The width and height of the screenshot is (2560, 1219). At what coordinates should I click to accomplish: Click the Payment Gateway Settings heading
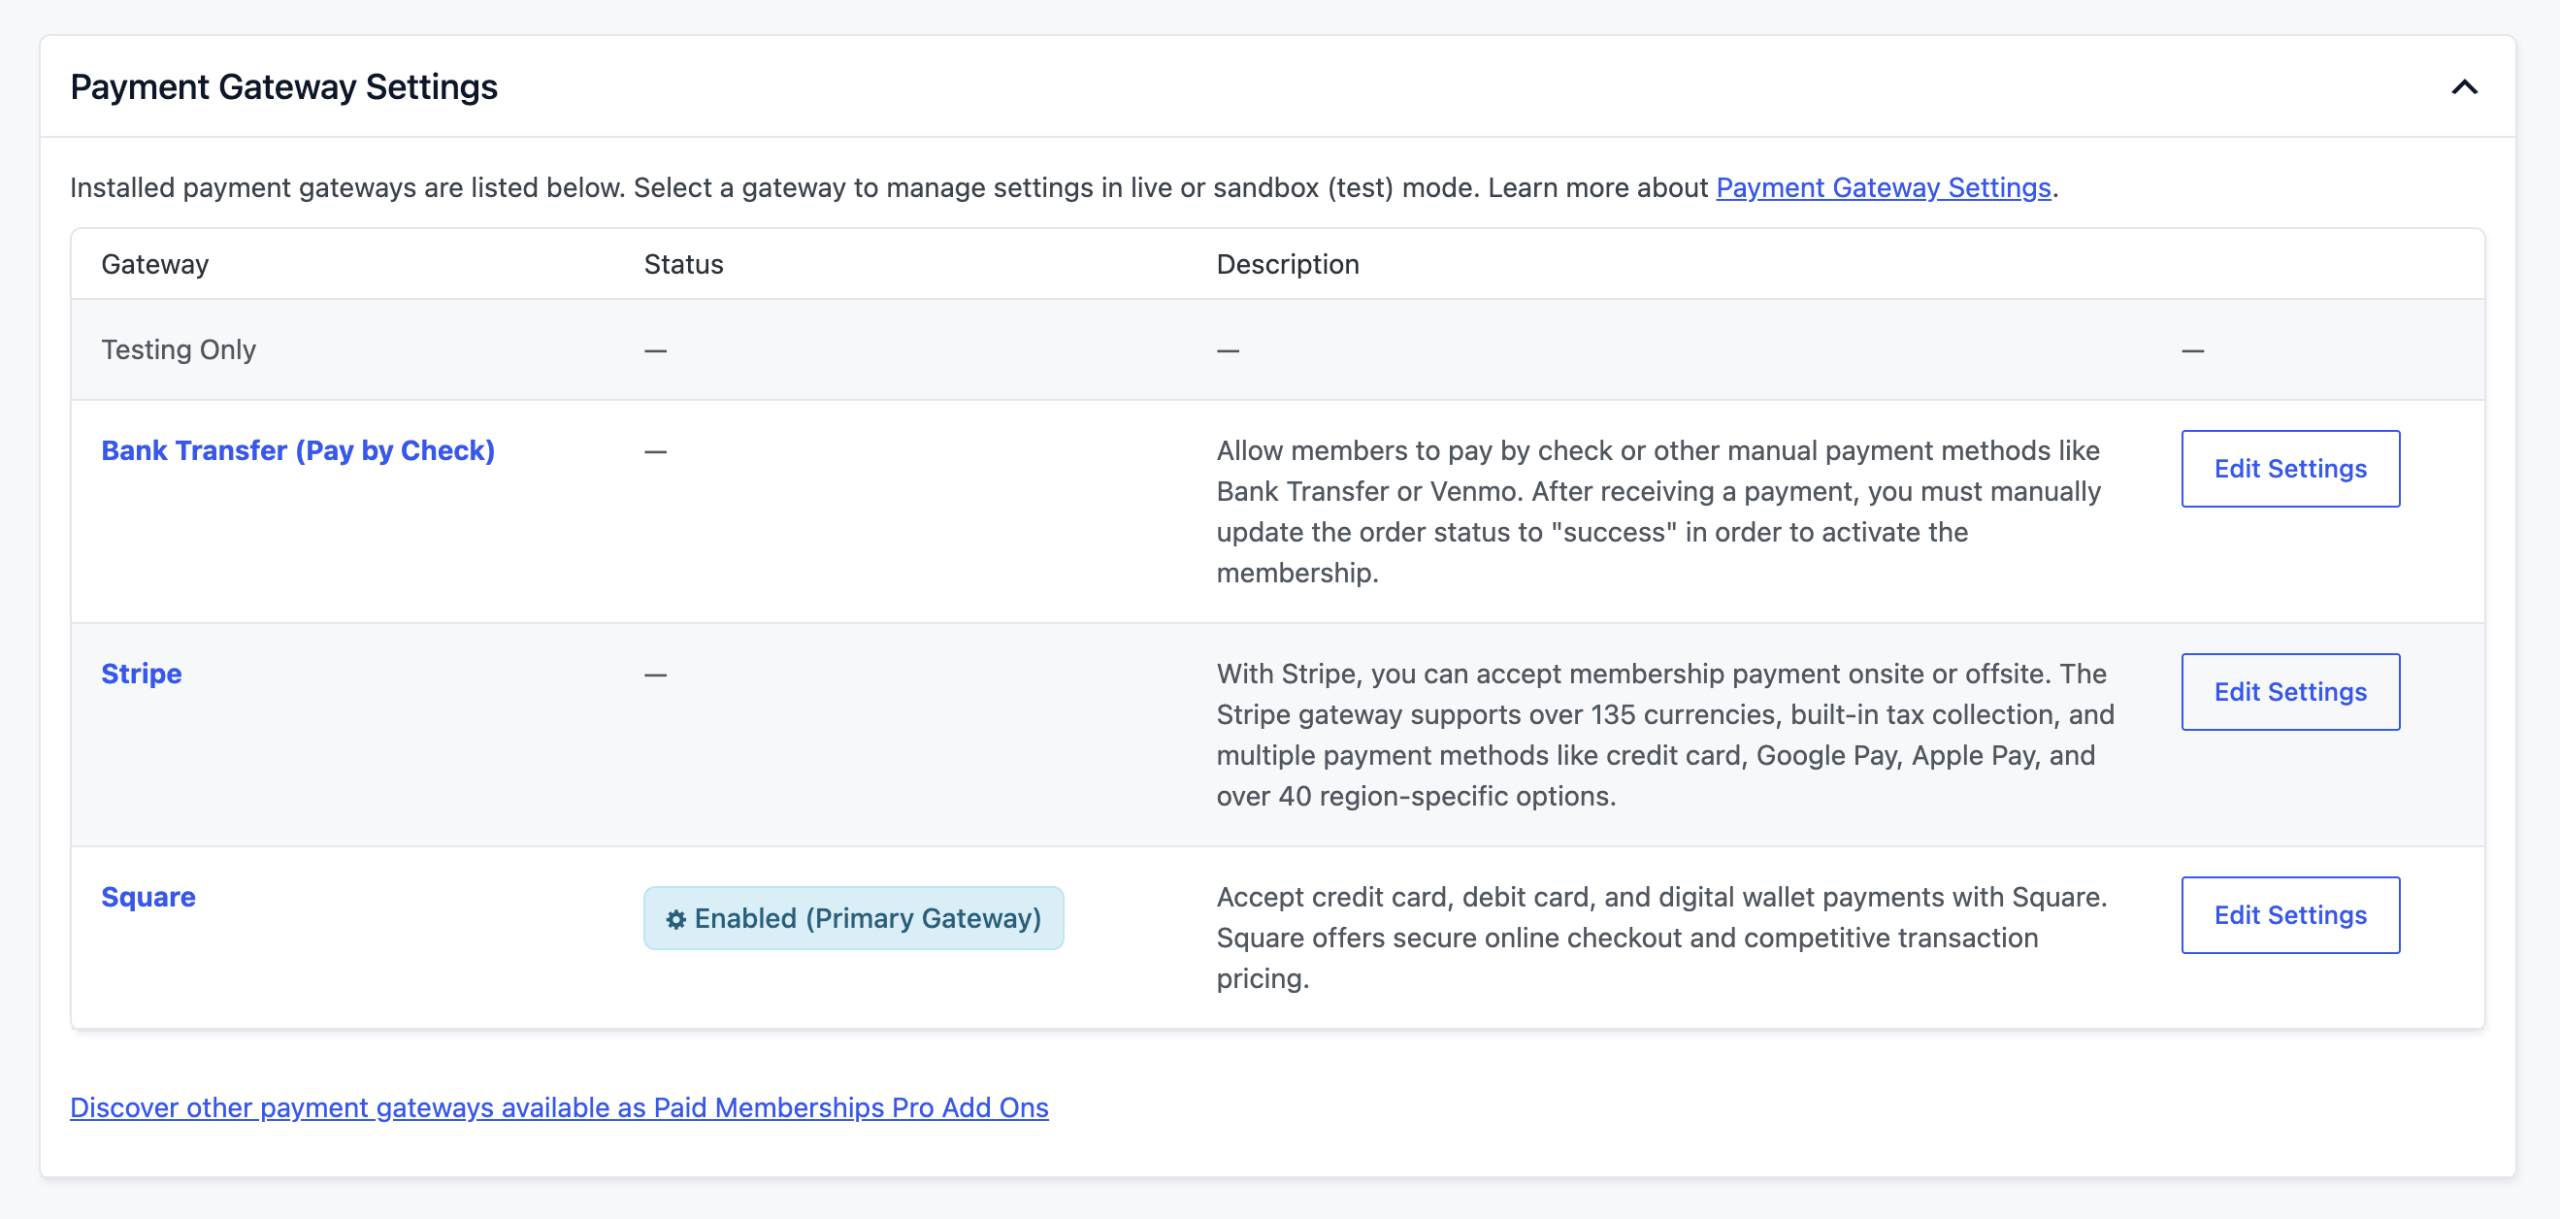[x=284, y=87]
